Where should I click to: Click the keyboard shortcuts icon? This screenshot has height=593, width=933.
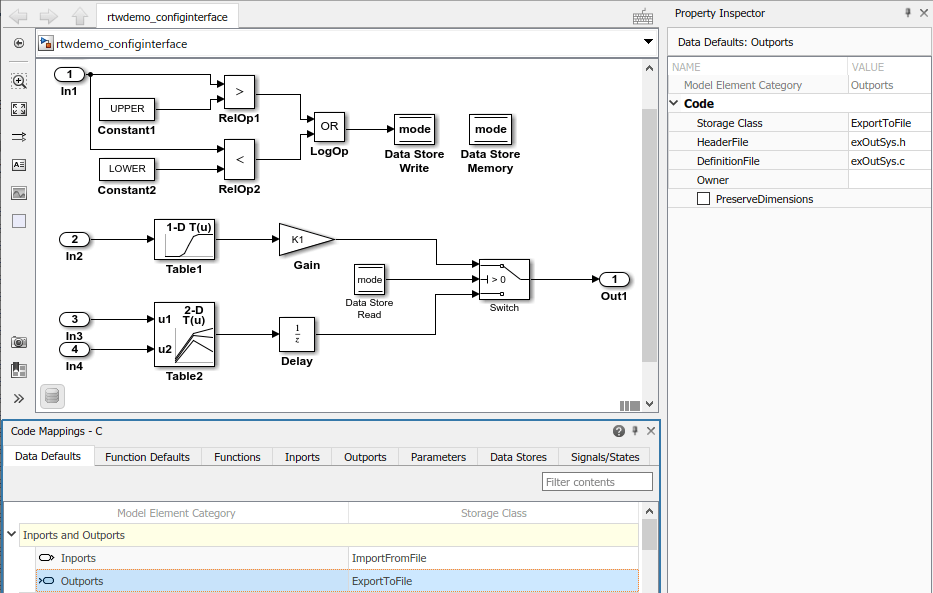point(643,17)
